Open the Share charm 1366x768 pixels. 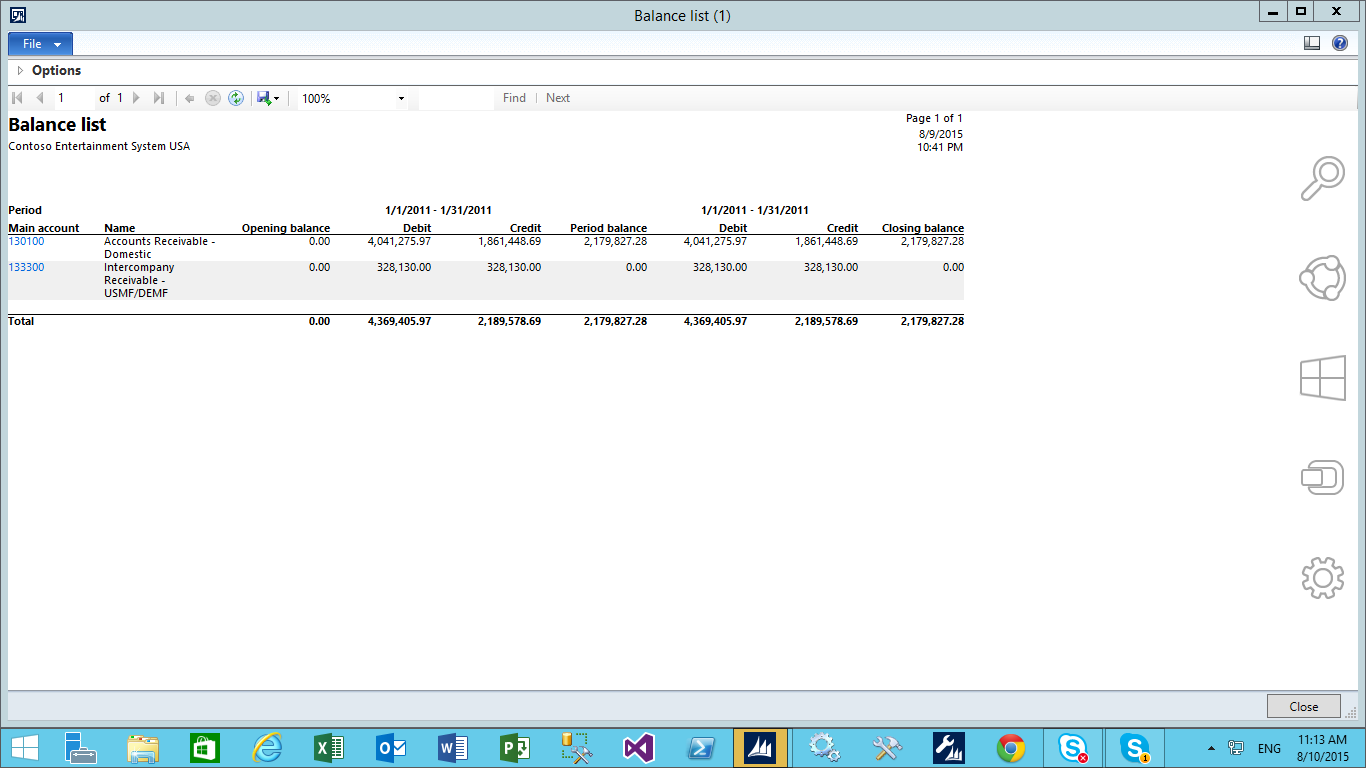point(1322,279)
